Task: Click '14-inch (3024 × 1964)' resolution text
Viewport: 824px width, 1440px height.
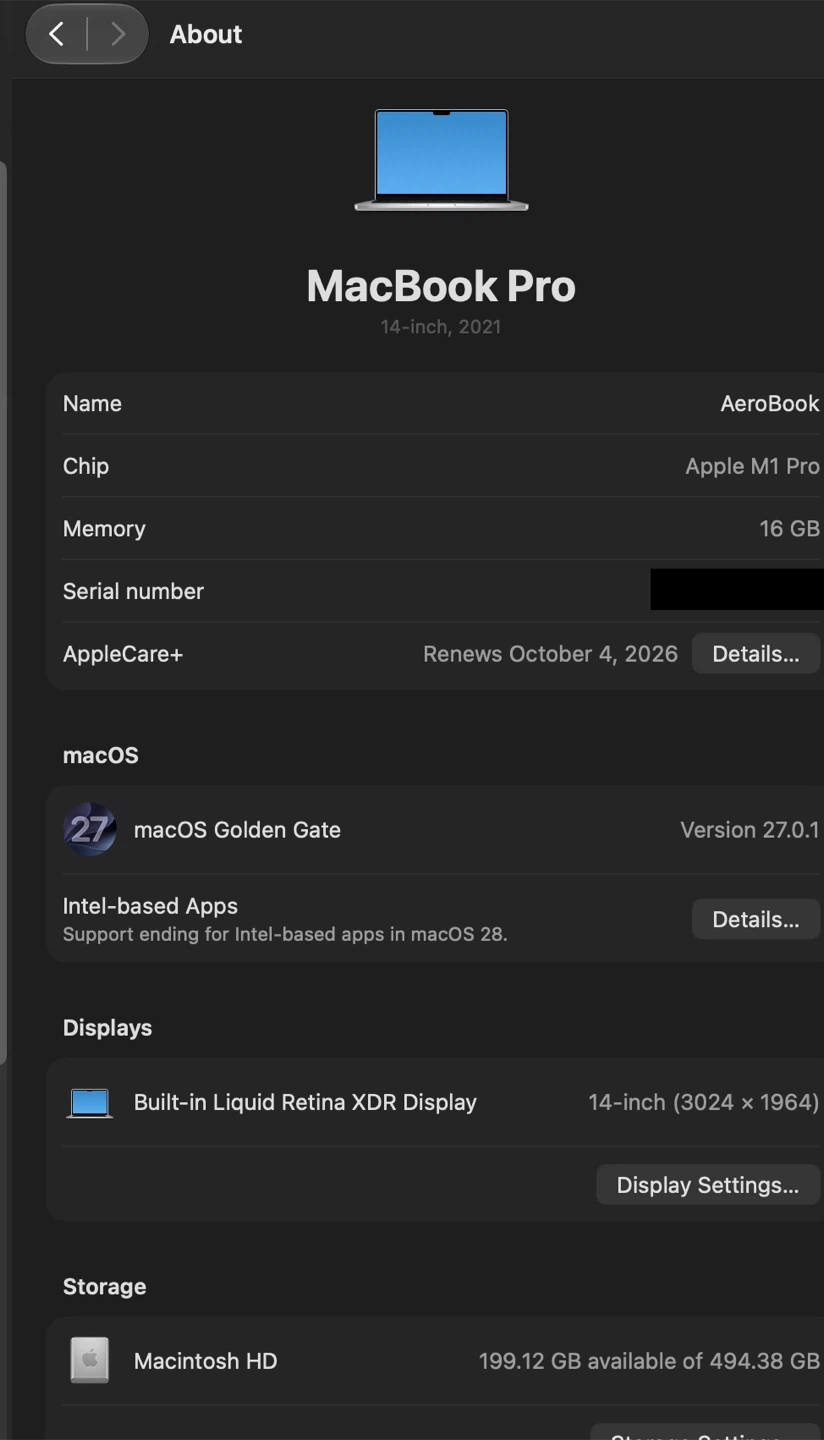Action: click(704, 1102)
